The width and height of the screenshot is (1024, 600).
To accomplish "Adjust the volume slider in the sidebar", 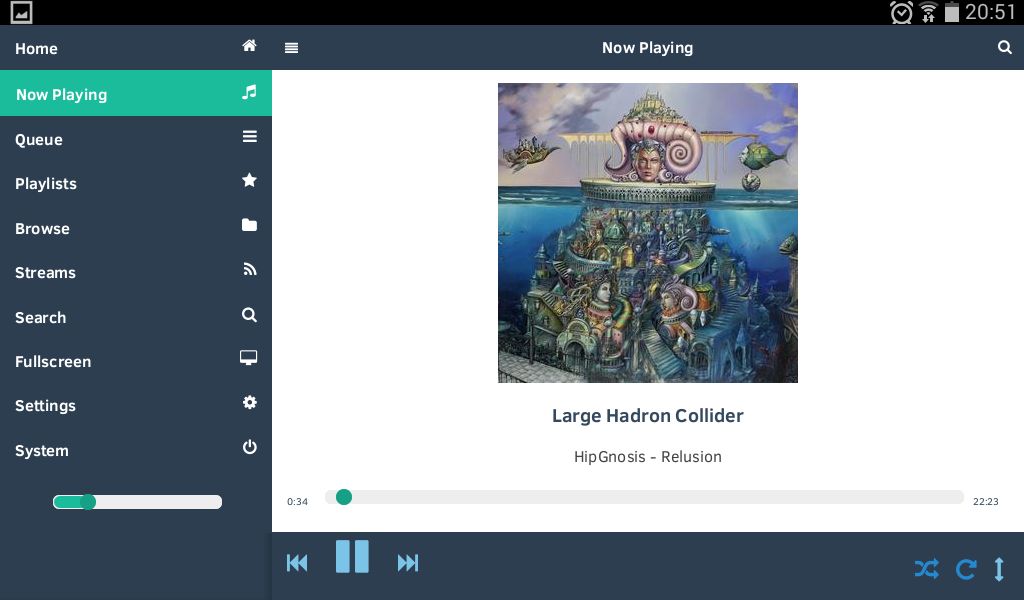I will [x=137, y=501].
